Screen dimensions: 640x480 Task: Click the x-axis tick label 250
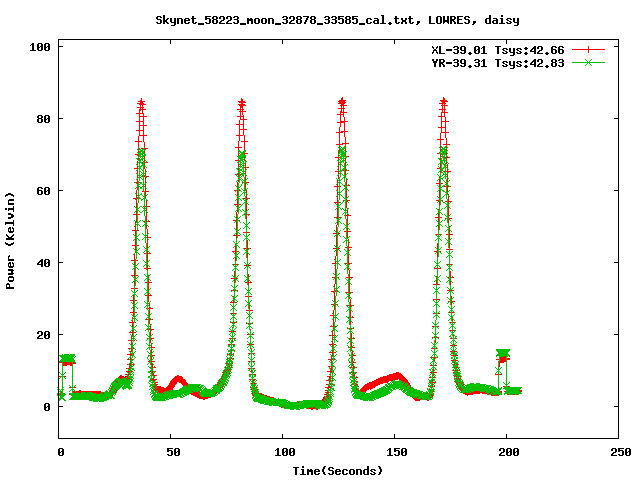(x=620, y=452)
